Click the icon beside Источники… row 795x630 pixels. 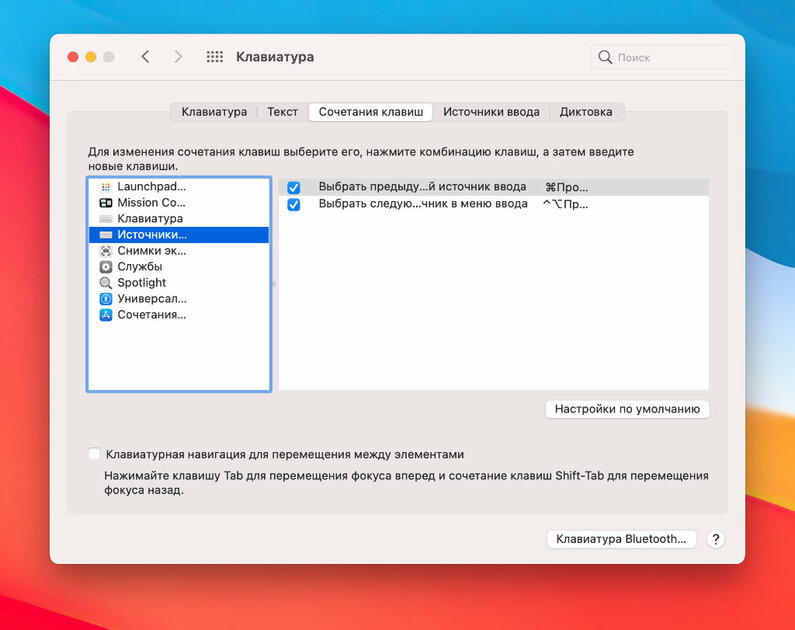105,235
